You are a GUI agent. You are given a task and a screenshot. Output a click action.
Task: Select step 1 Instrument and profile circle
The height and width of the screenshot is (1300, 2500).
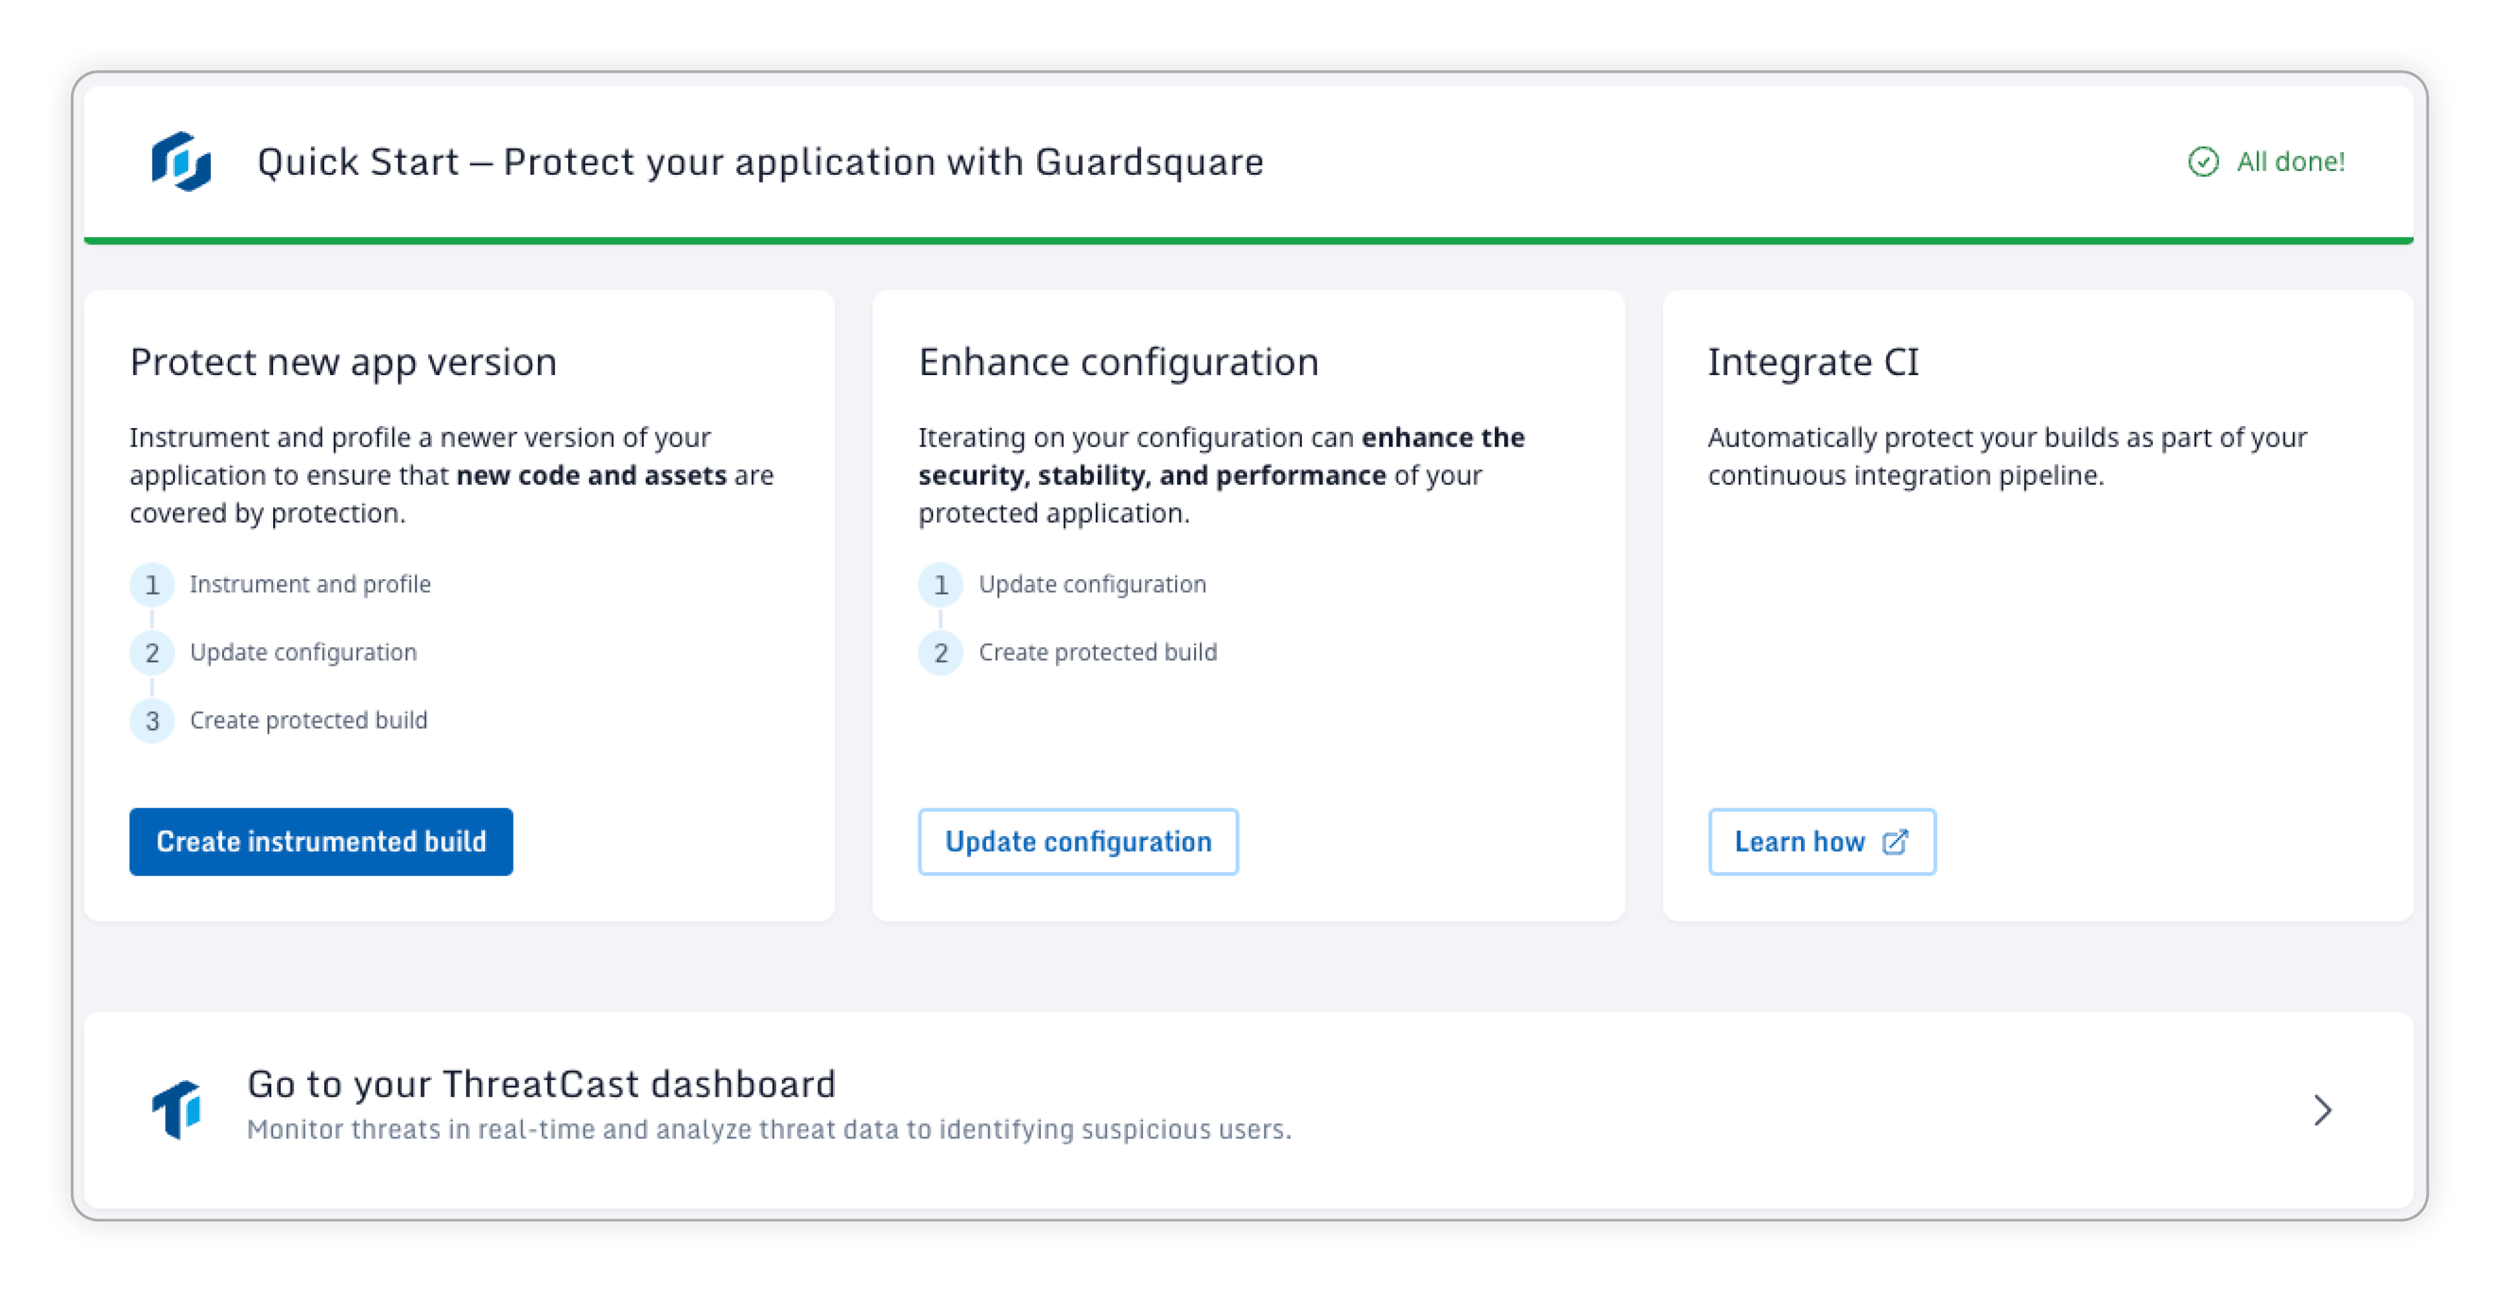pyautogui.click(x=152, y=584)
